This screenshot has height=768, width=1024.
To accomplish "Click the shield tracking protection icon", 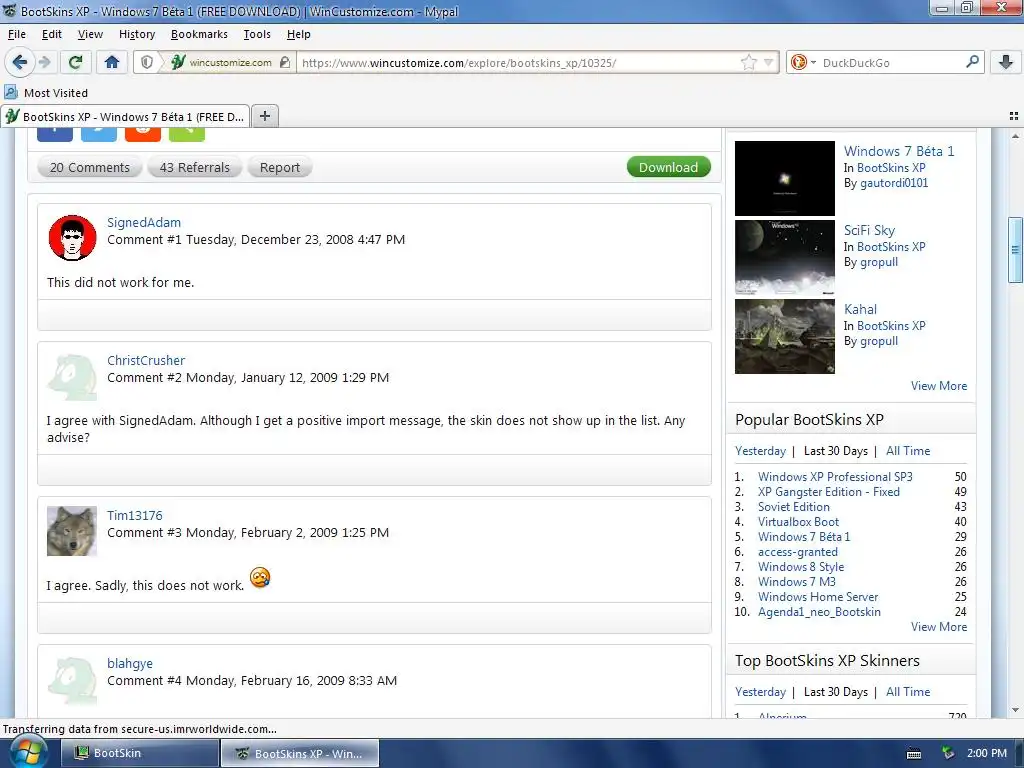I will 148,63.
